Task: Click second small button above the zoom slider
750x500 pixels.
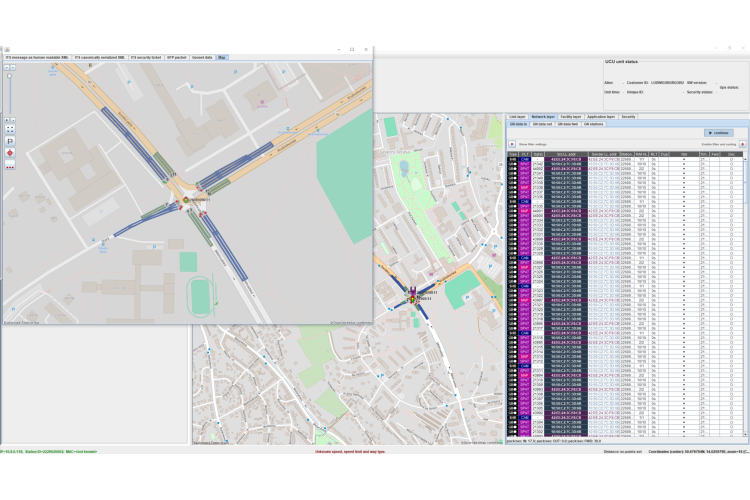Action: click(13, 67)
